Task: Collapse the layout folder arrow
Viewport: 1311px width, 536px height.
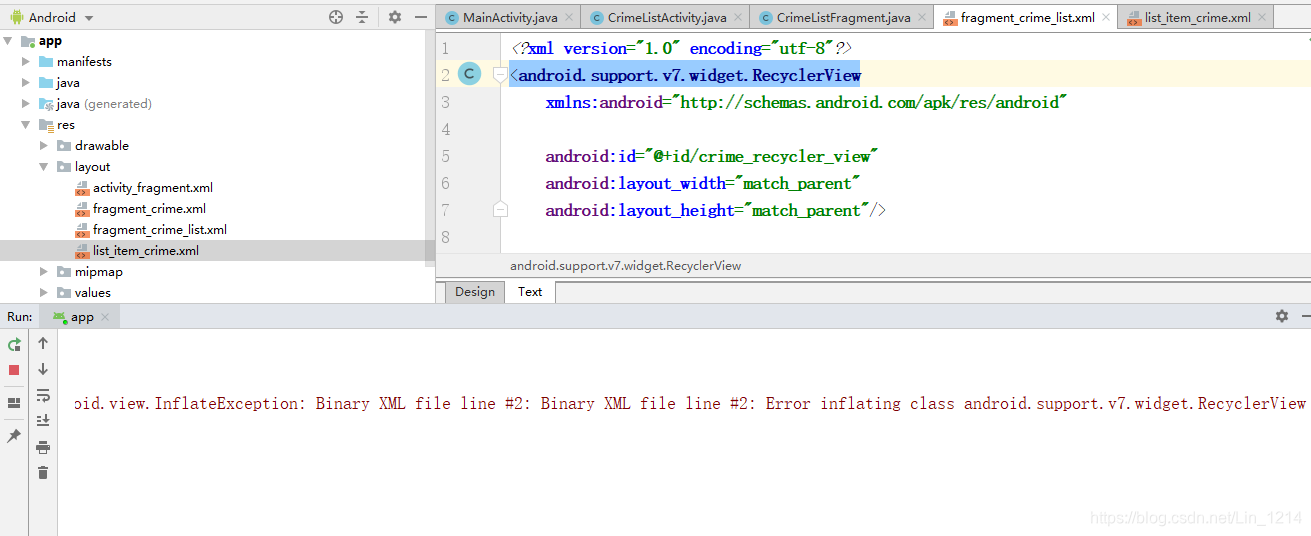Action: tap(45, 166)
